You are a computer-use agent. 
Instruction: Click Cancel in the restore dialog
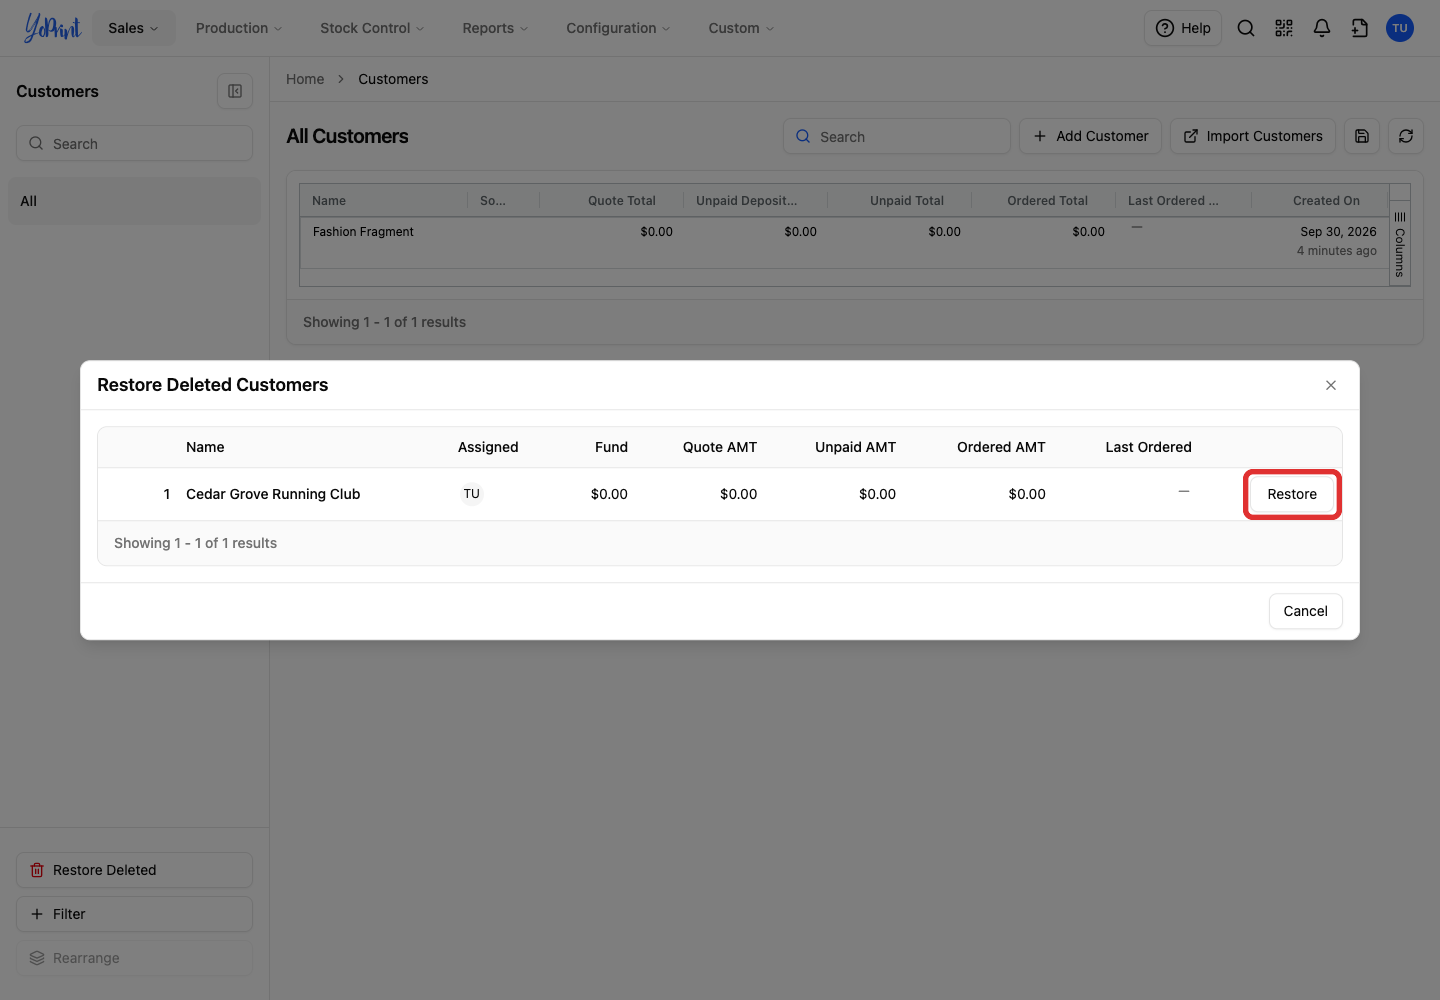(x=1305, y=611)
